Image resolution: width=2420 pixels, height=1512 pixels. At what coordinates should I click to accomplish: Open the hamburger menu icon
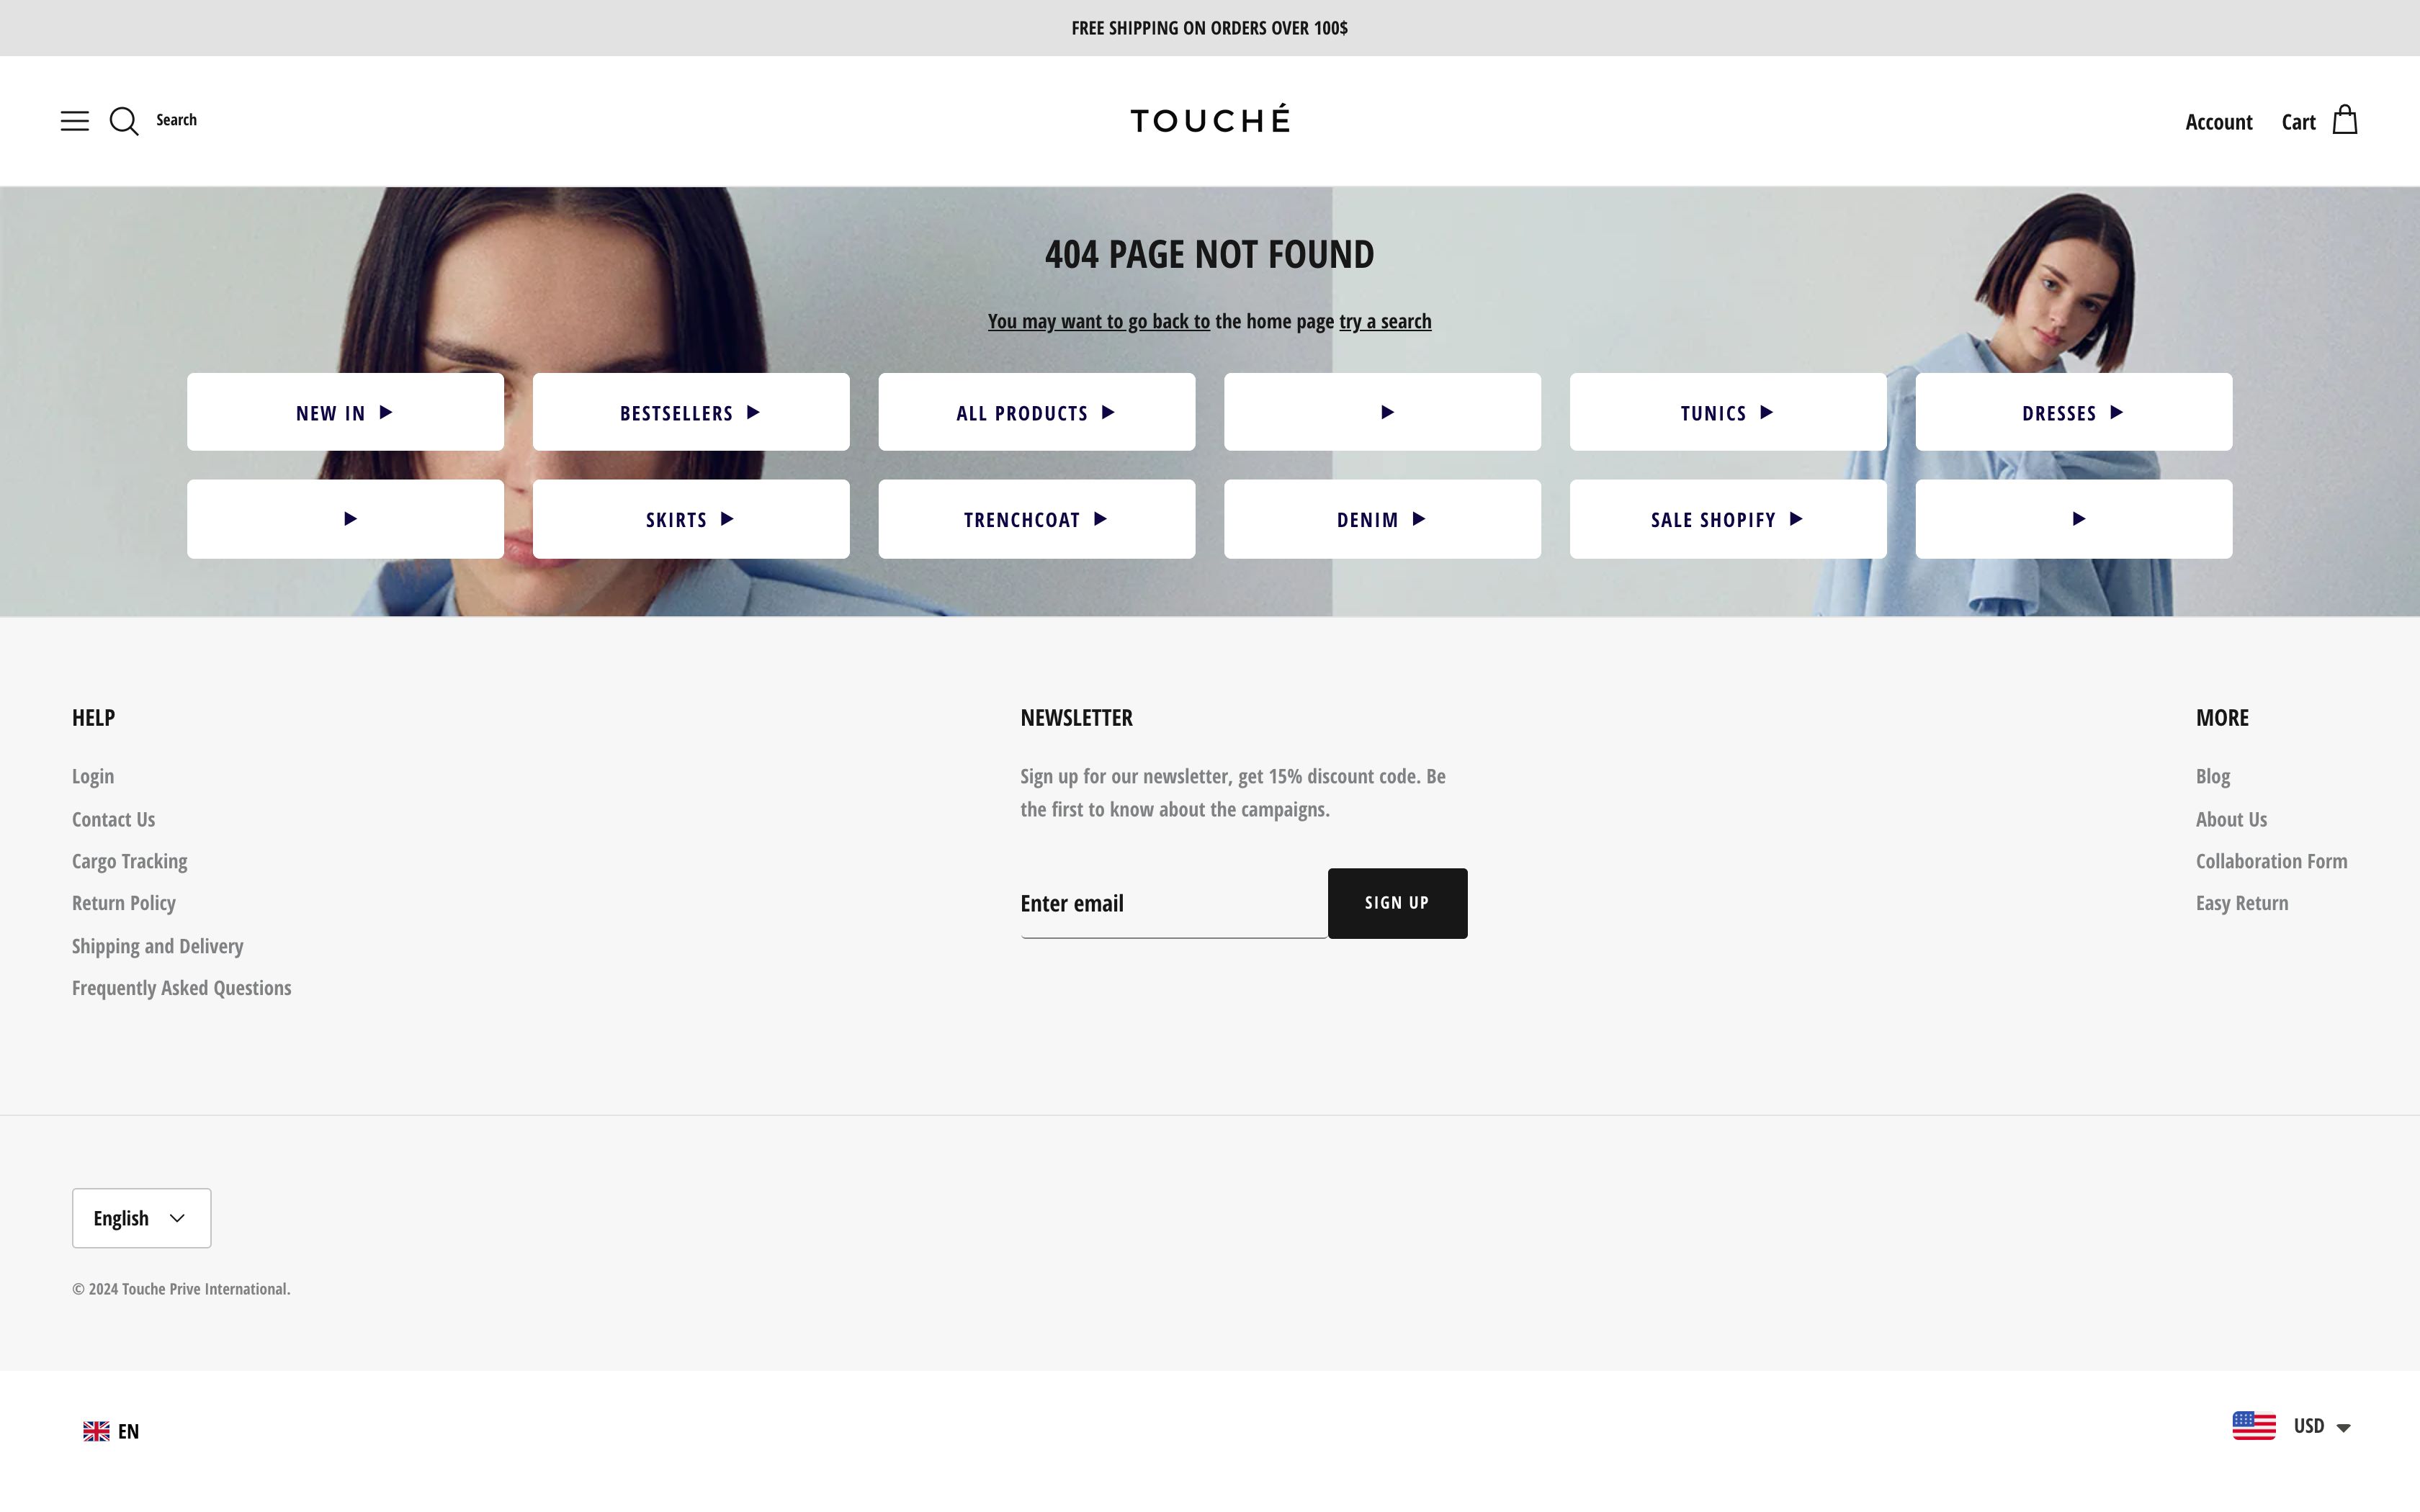(x=74, y=121)
